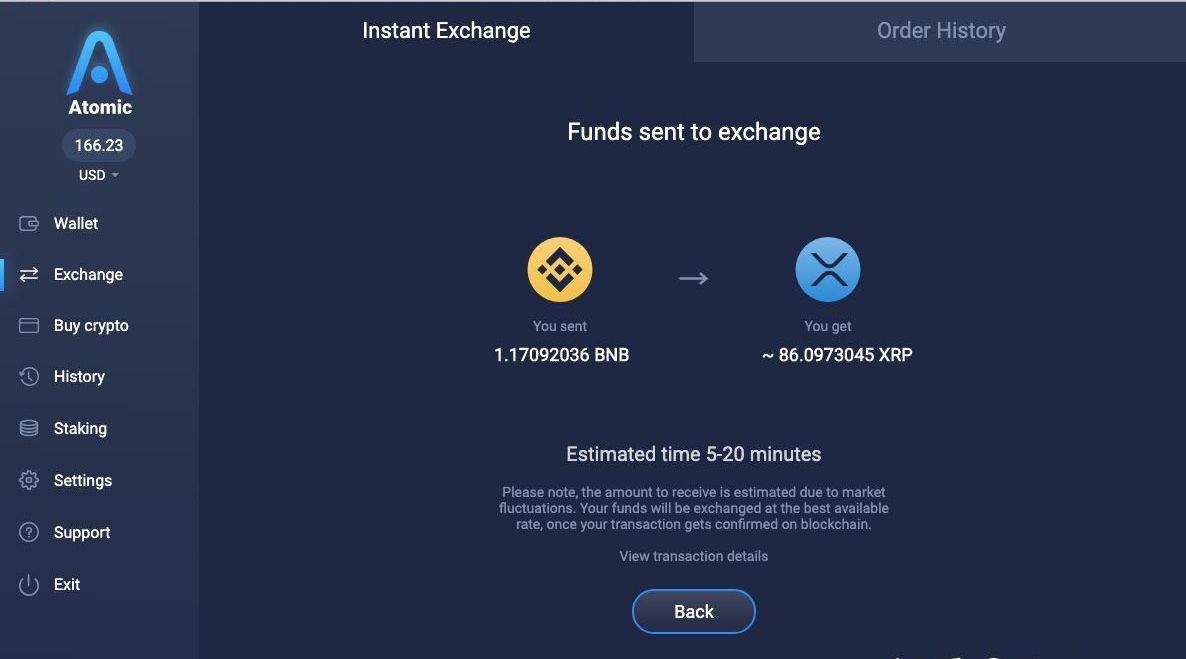Viewport: 1186px width, 659px height.
Task: Select the Instant Exchange tab
Action: click(x=446, y=31)
